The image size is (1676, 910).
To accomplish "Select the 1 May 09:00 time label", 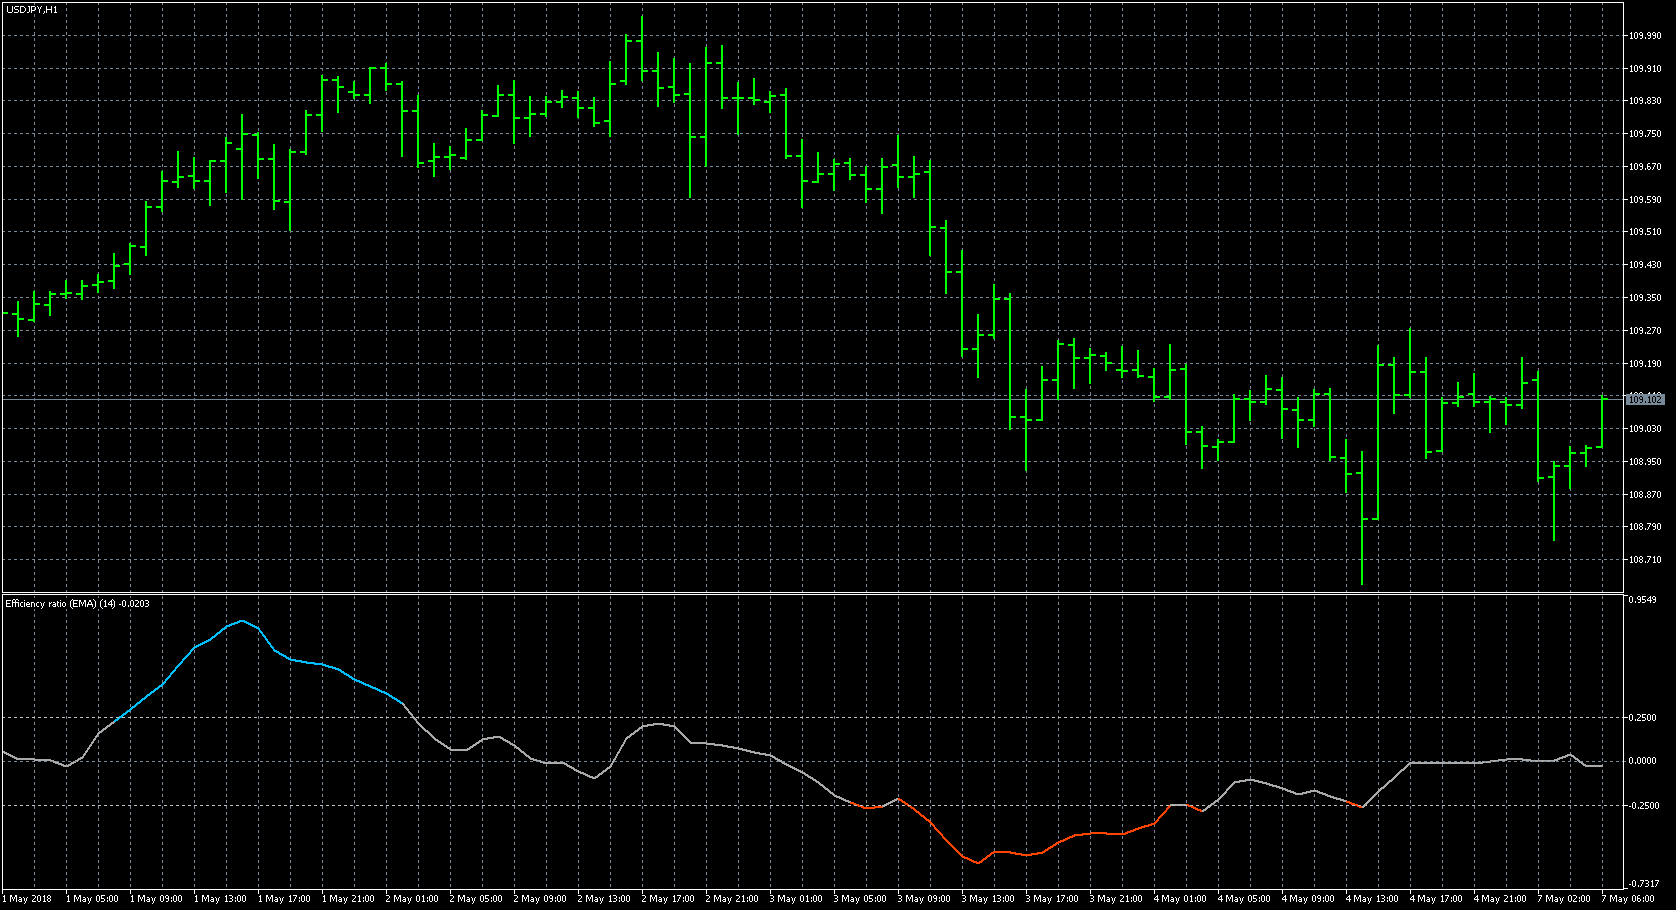I will coord(157,899).
